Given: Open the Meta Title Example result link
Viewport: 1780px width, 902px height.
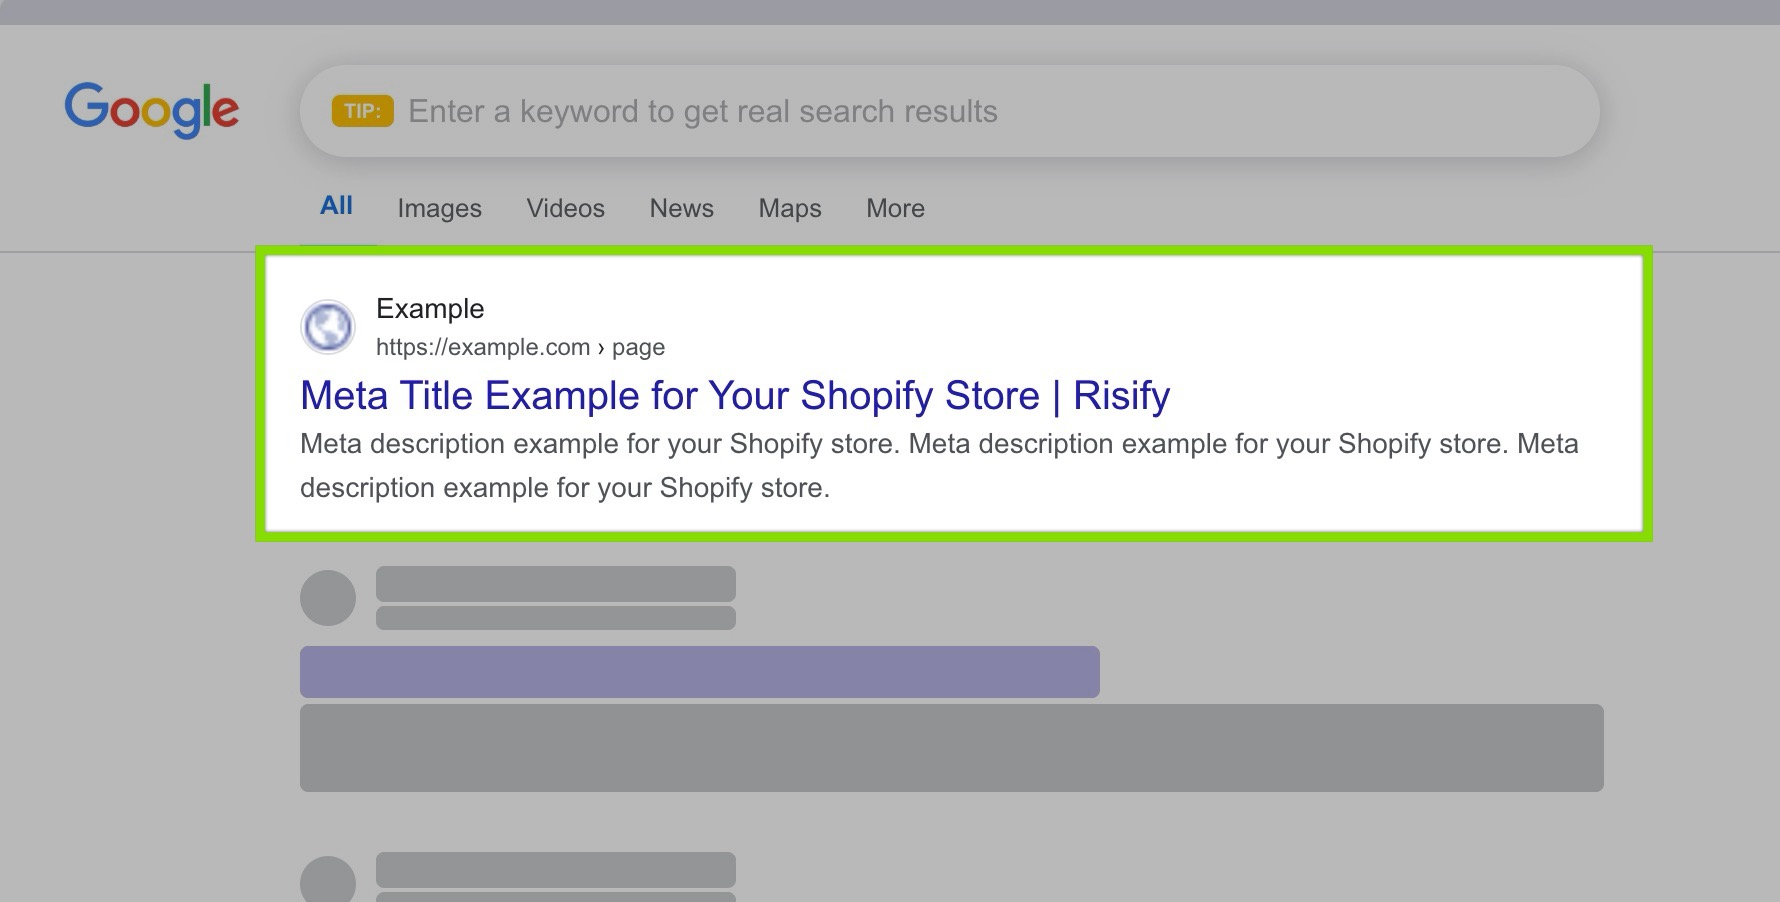Looking at the screenshot, I should (x=735, y=396).
